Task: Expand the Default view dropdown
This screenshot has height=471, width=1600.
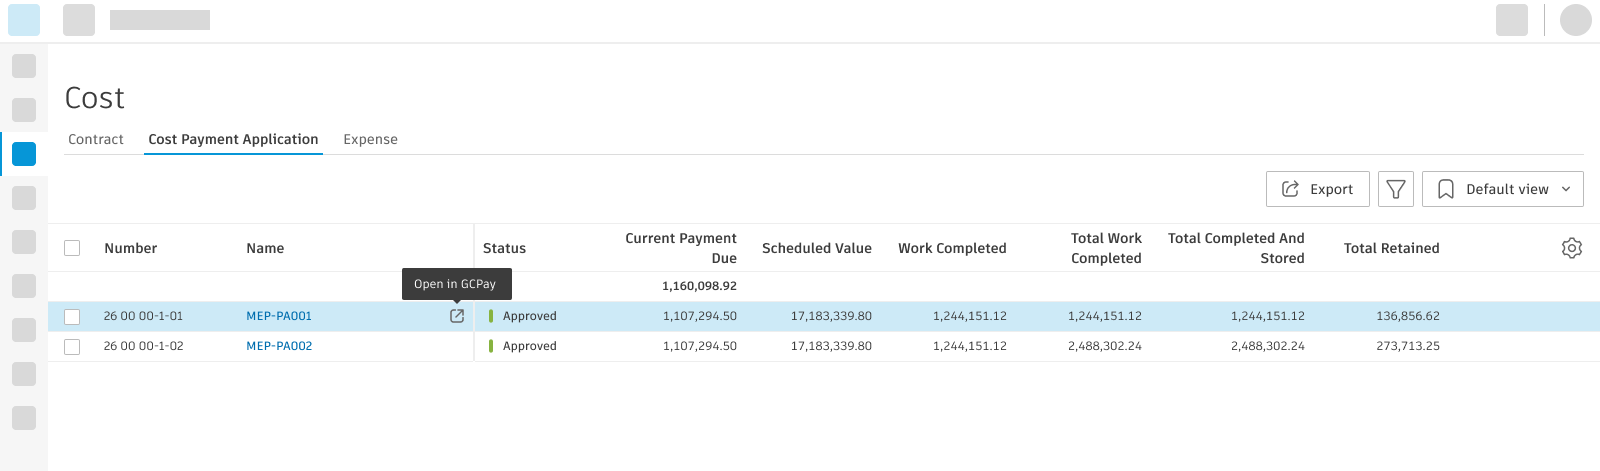Action: tap(1506, 189)
